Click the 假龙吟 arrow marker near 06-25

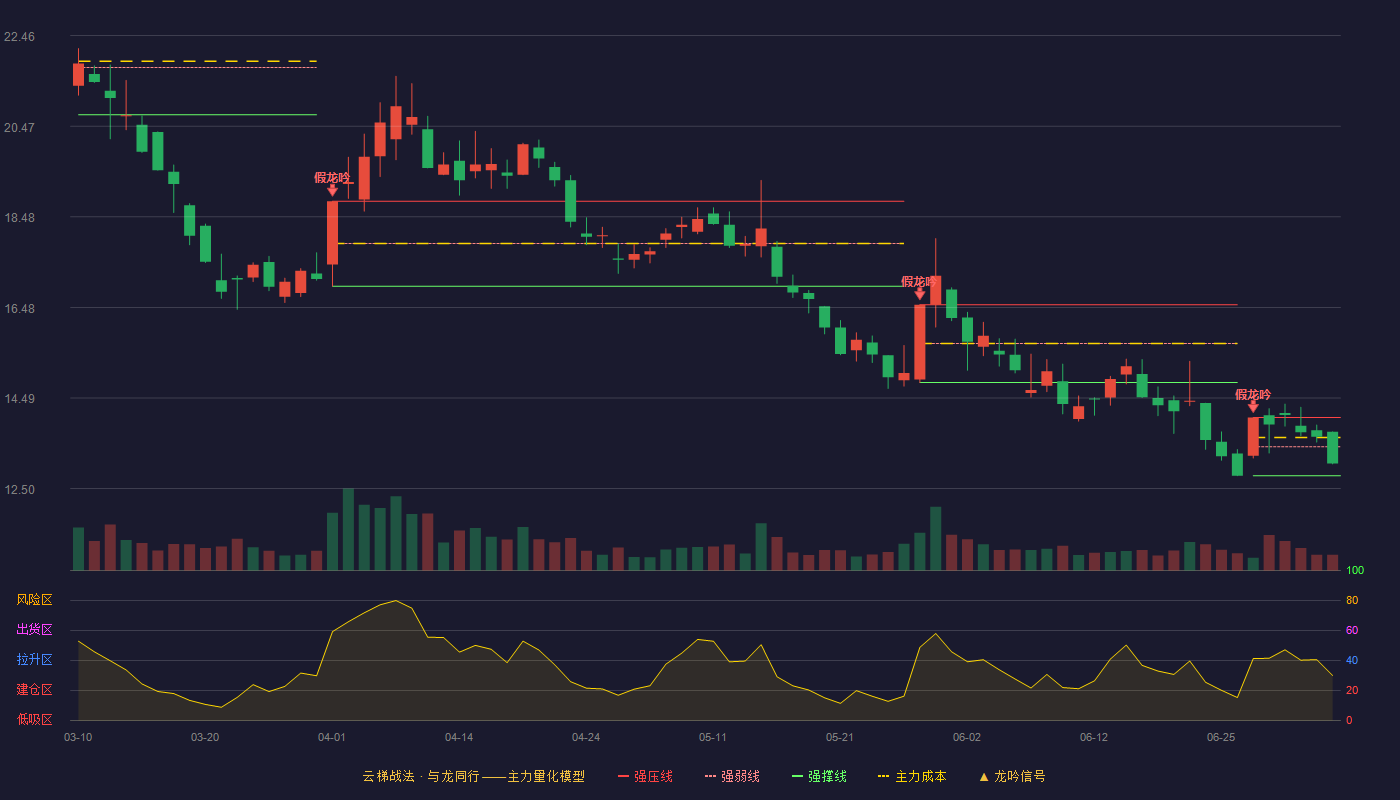(x=1253, y=407)
